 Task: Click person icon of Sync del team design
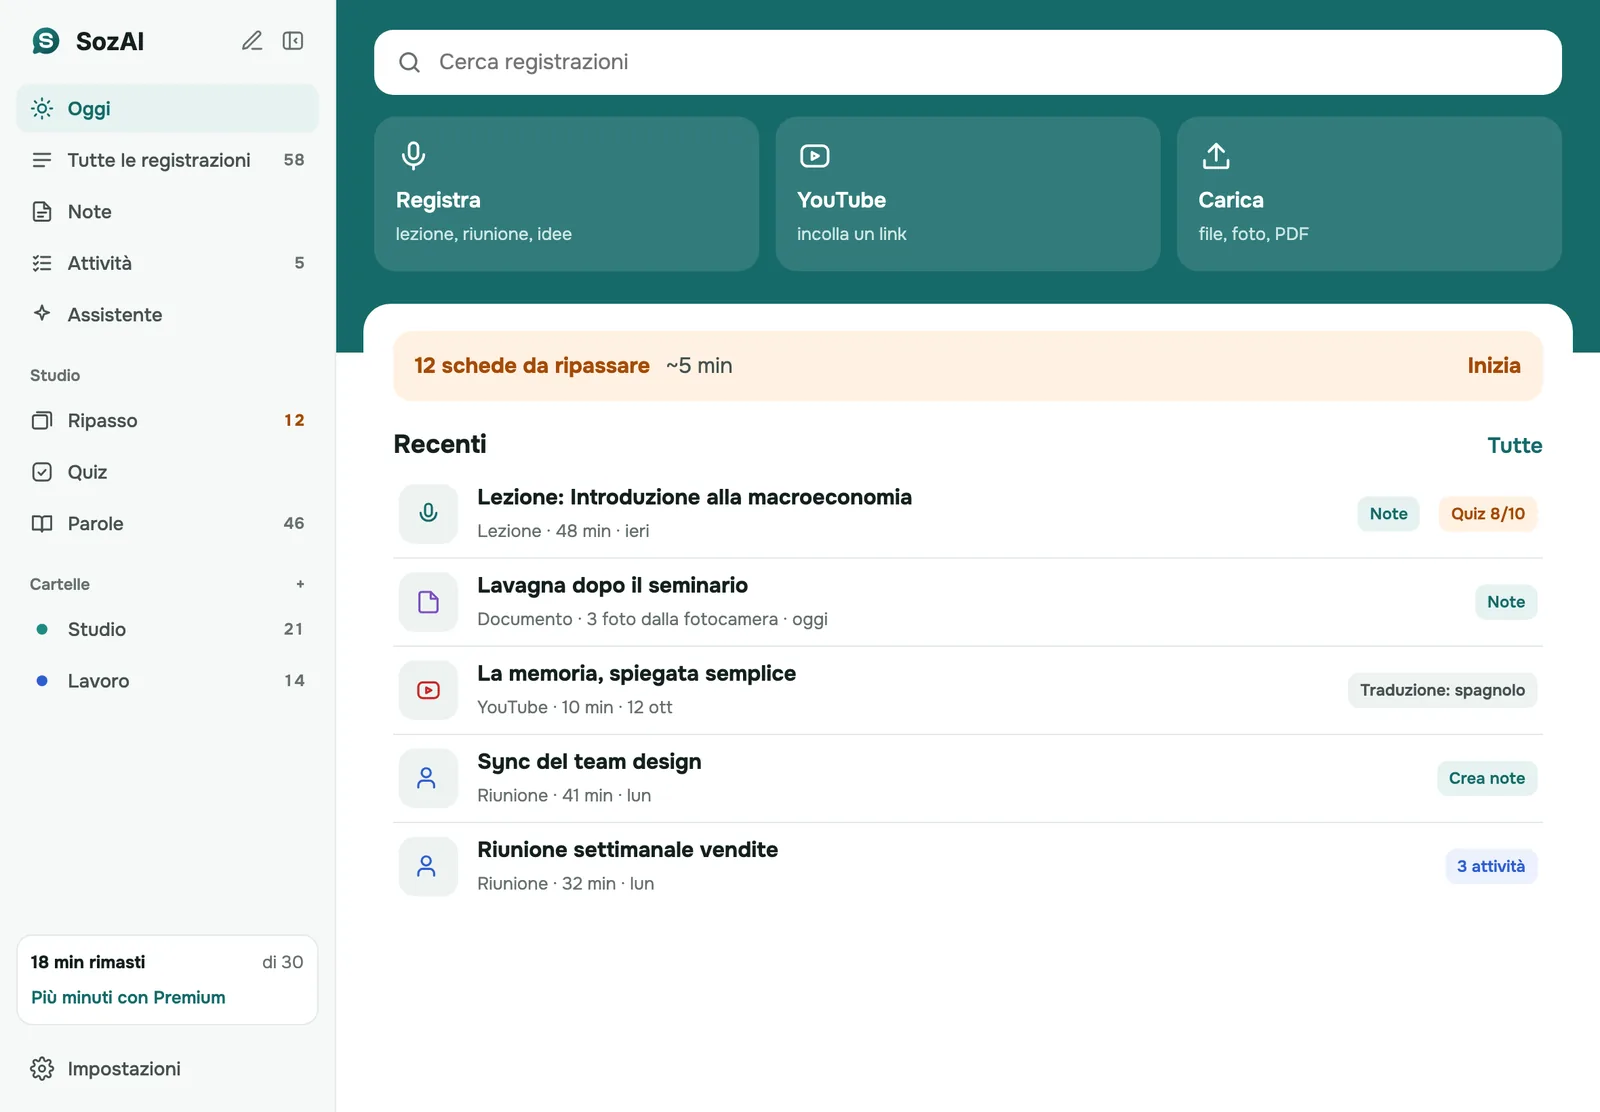click(428, 778)
